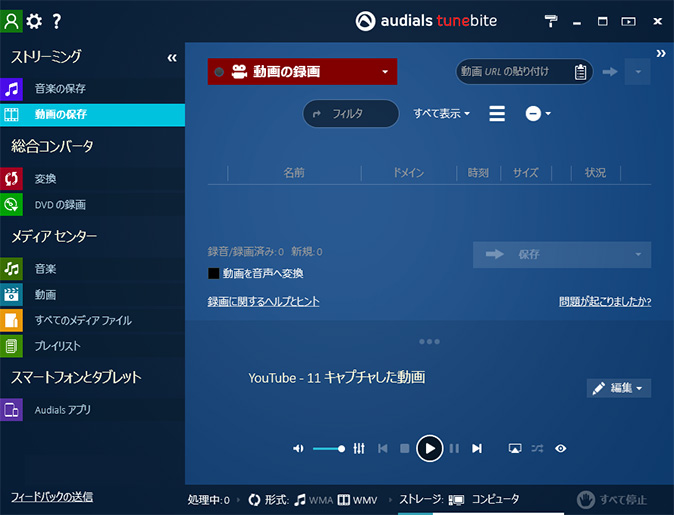Open フィードバックの送信 link
Screen dimensions: 674x515
[52, 497]
